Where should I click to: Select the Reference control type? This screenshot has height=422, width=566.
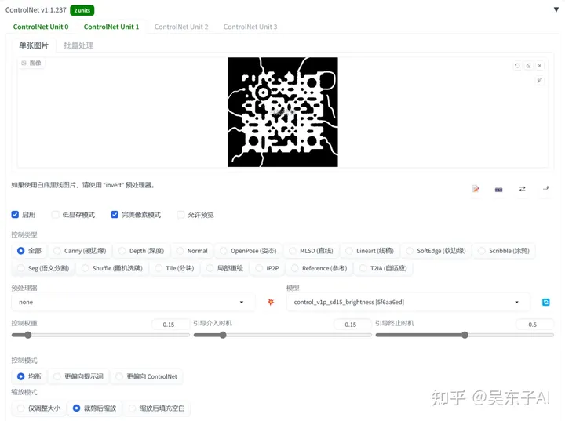pyautogui.click(x=319, y=268)
